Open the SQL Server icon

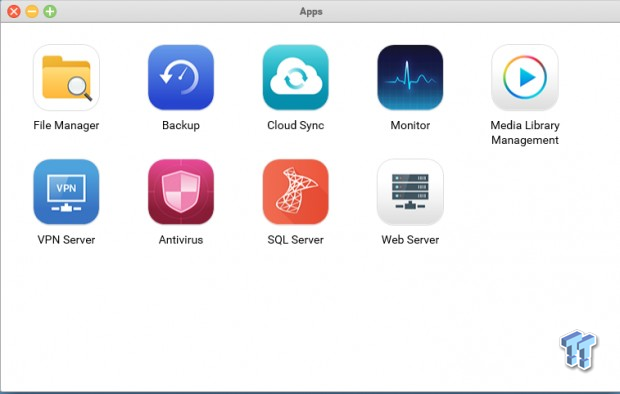[295, 192]
